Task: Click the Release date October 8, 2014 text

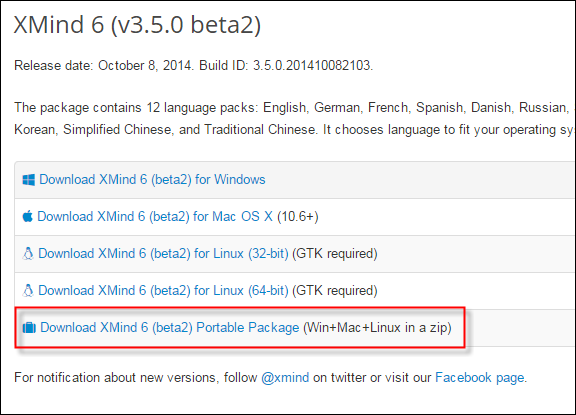Action: [x=104, y=65]
